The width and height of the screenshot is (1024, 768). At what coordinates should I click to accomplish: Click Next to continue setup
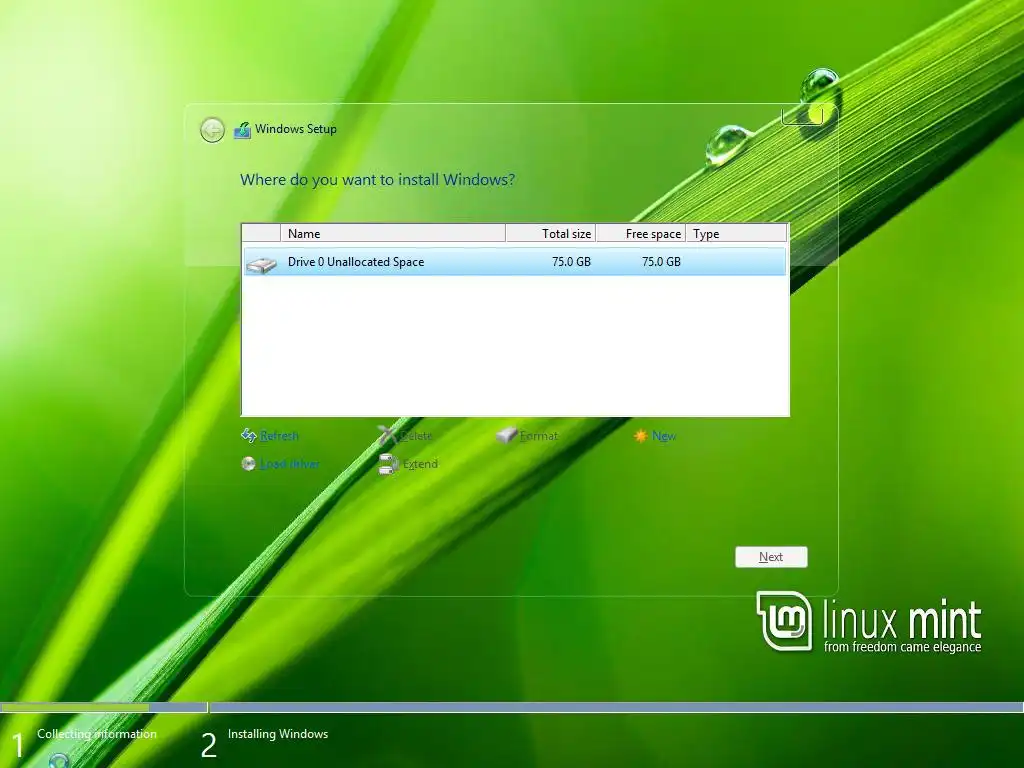pos(771,557)
